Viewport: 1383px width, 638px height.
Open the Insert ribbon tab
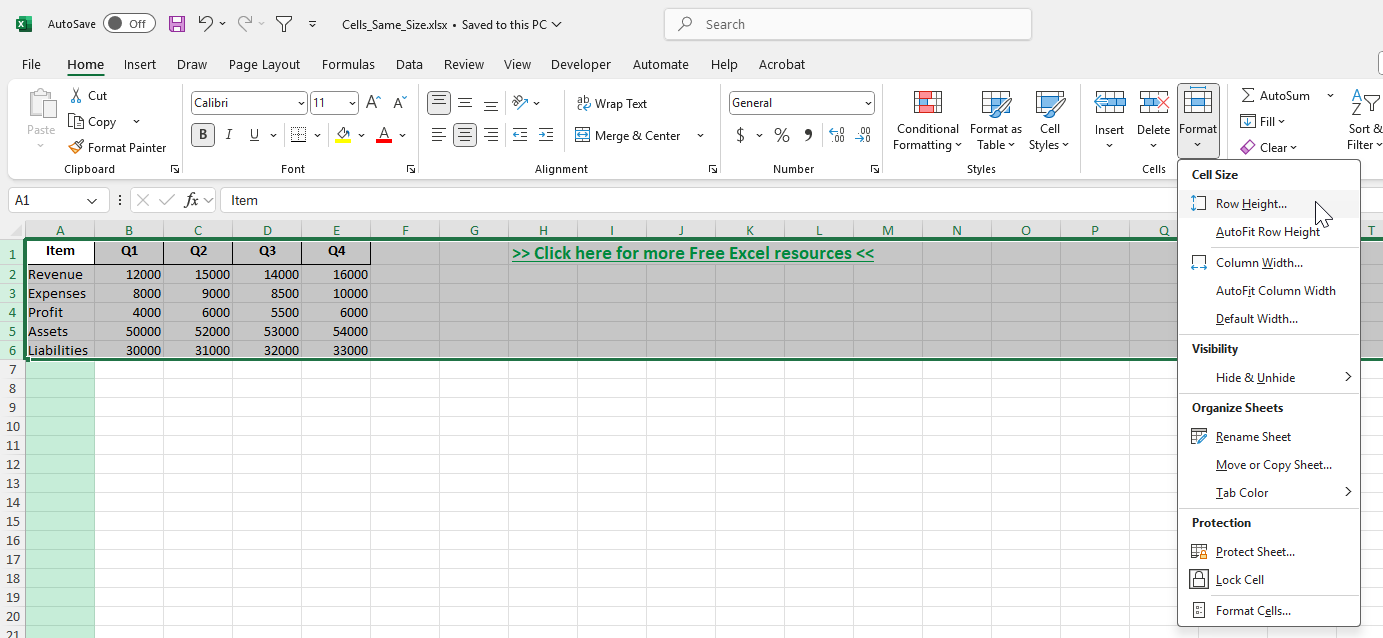[x=140, y=64]
